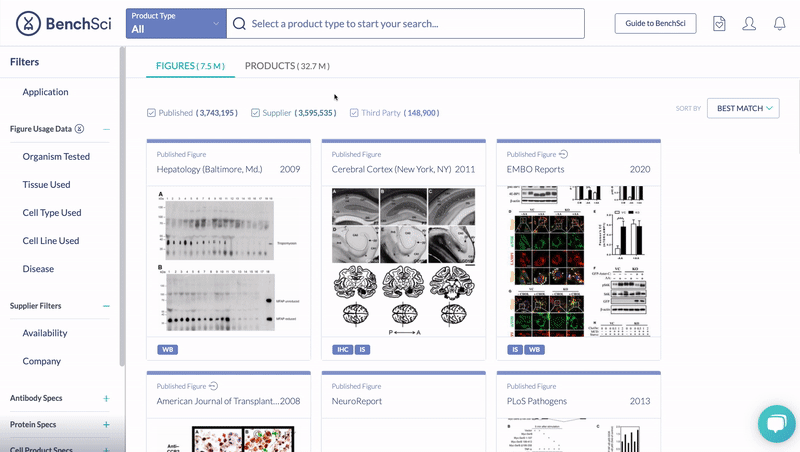
Task: Expand the Antibody Specs section
Action: pyautogui.click(x=106, y=398)
